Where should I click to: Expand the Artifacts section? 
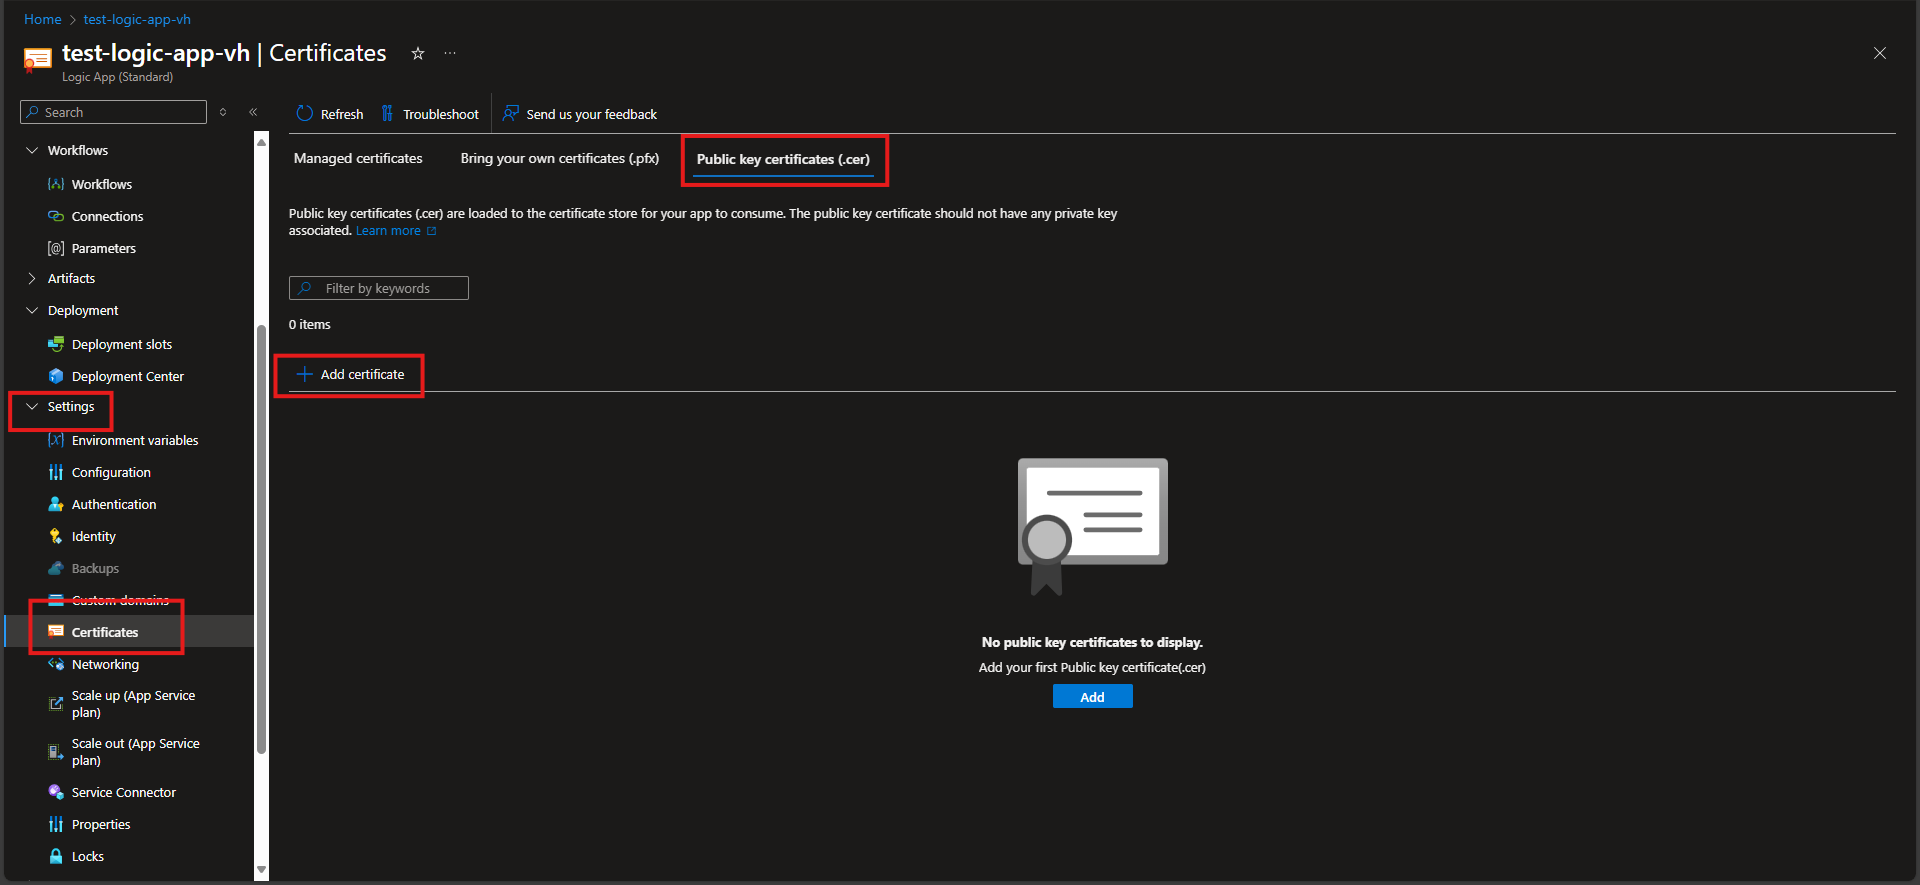pos(32,278)
